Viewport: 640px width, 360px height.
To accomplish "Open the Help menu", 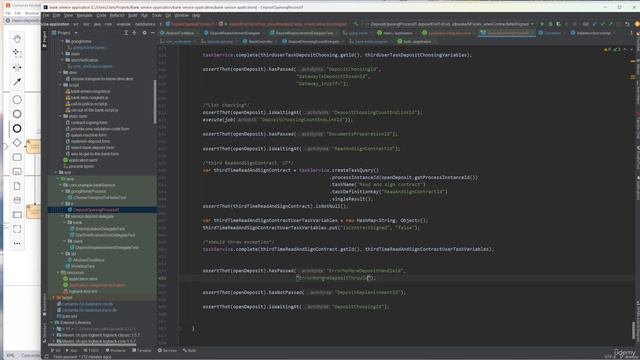I will tap(196, 16).
